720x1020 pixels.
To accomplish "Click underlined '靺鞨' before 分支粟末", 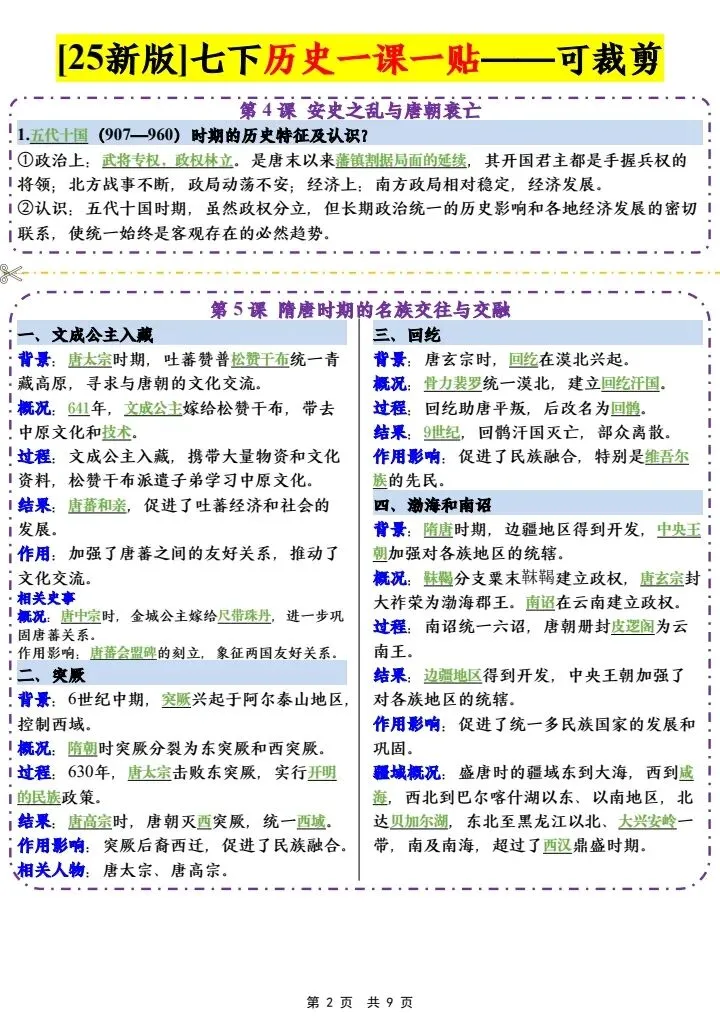I will coord(438,578).
